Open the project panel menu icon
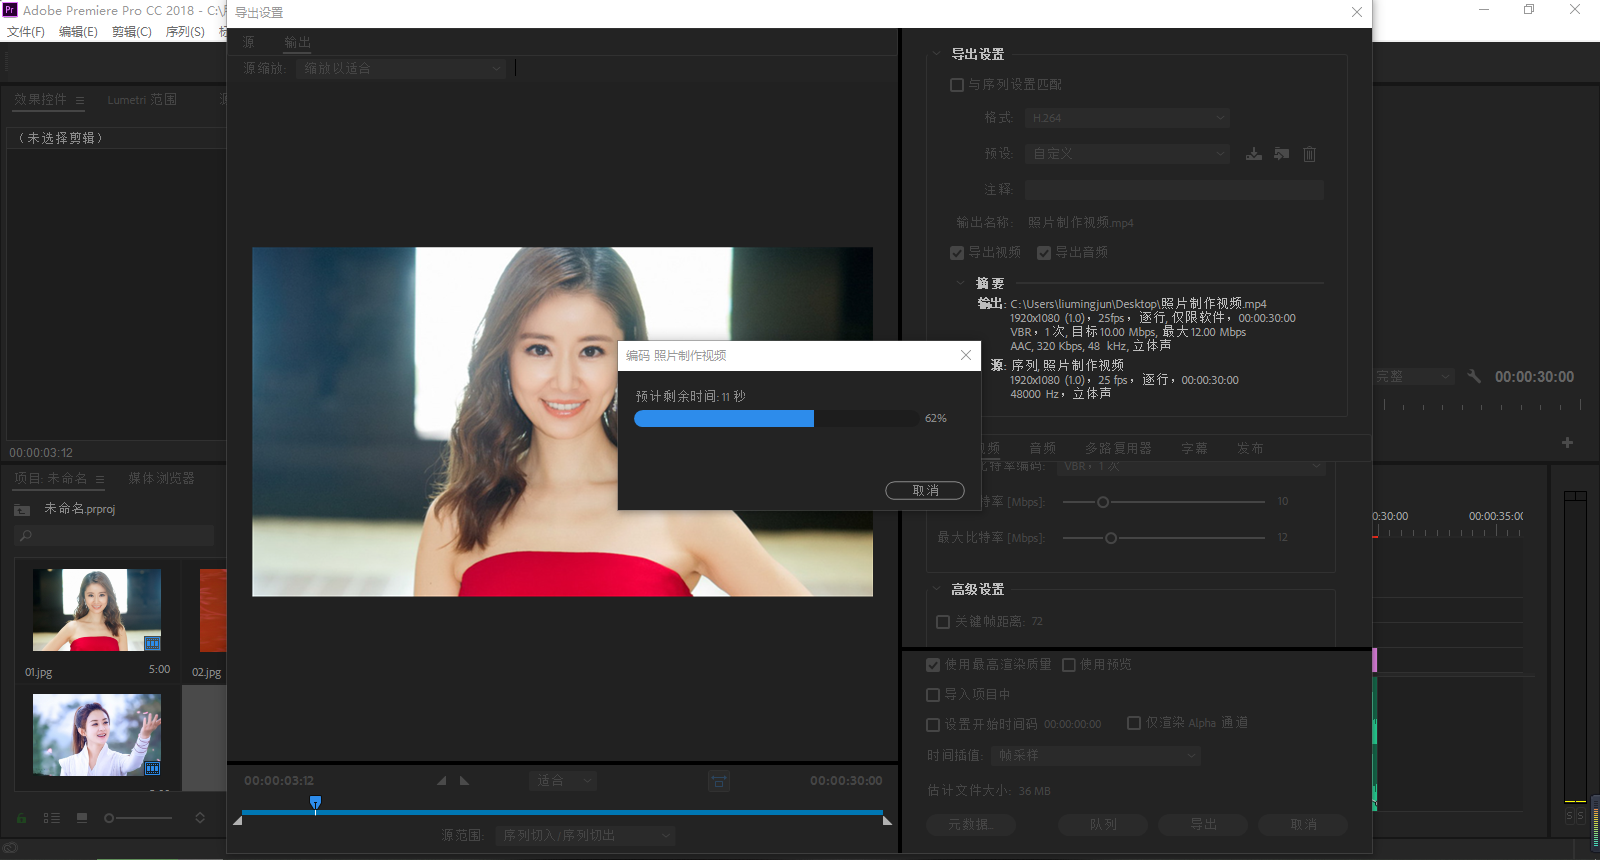1600x860 pixels. [100, 479]
